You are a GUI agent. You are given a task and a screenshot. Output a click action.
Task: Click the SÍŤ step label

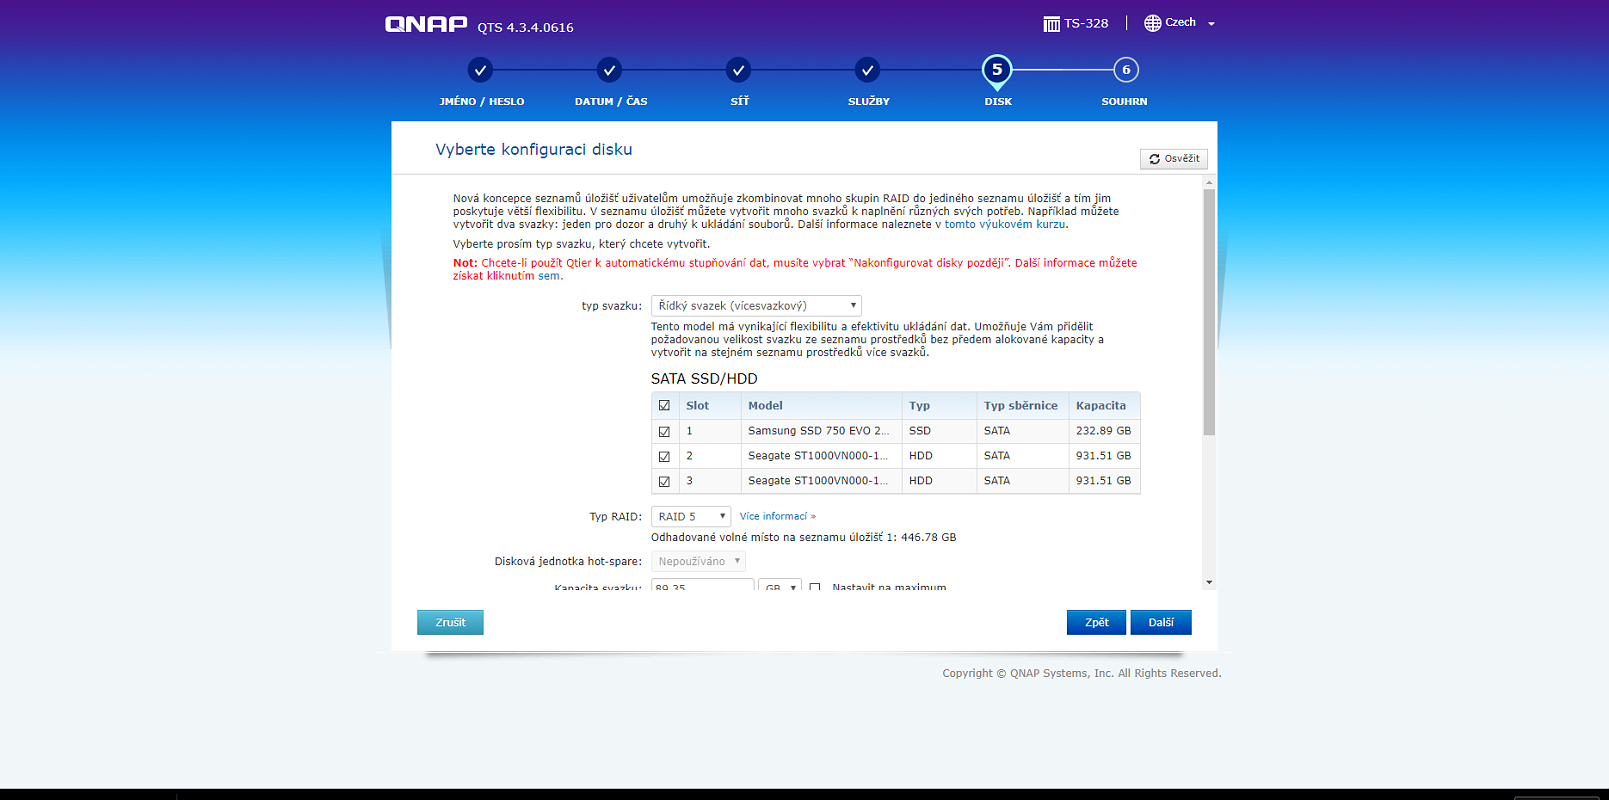pos(740,102)
